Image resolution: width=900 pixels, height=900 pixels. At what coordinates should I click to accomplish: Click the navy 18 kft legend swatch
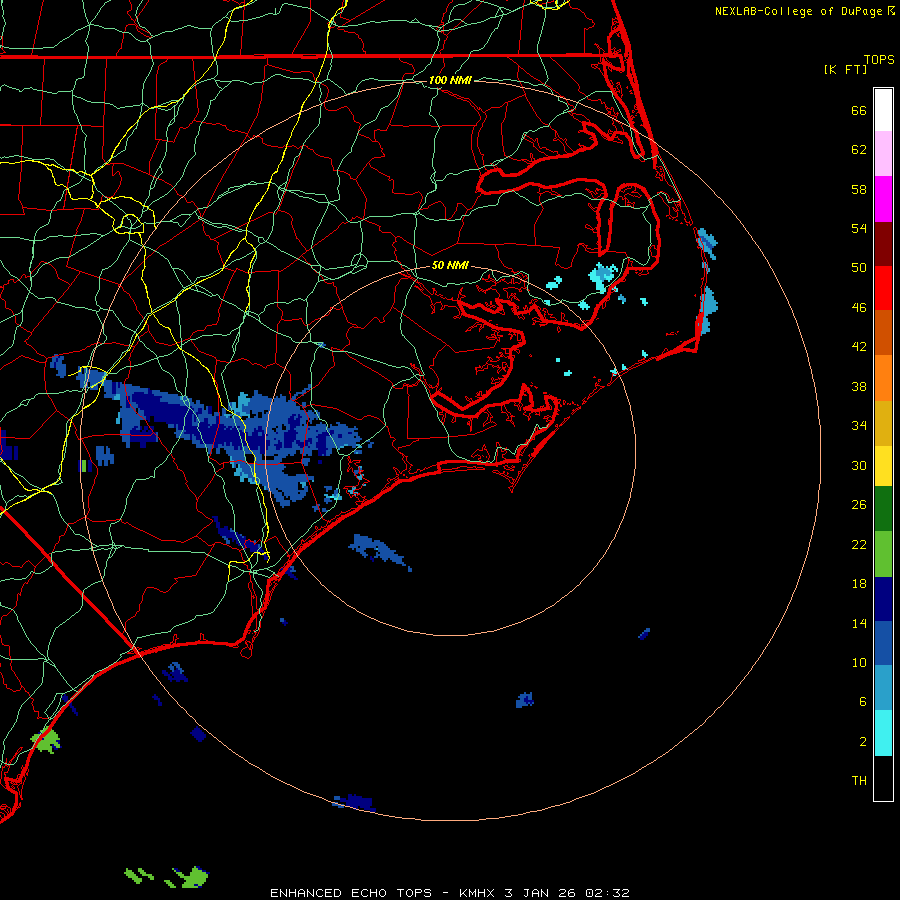(x=883, y=599)
